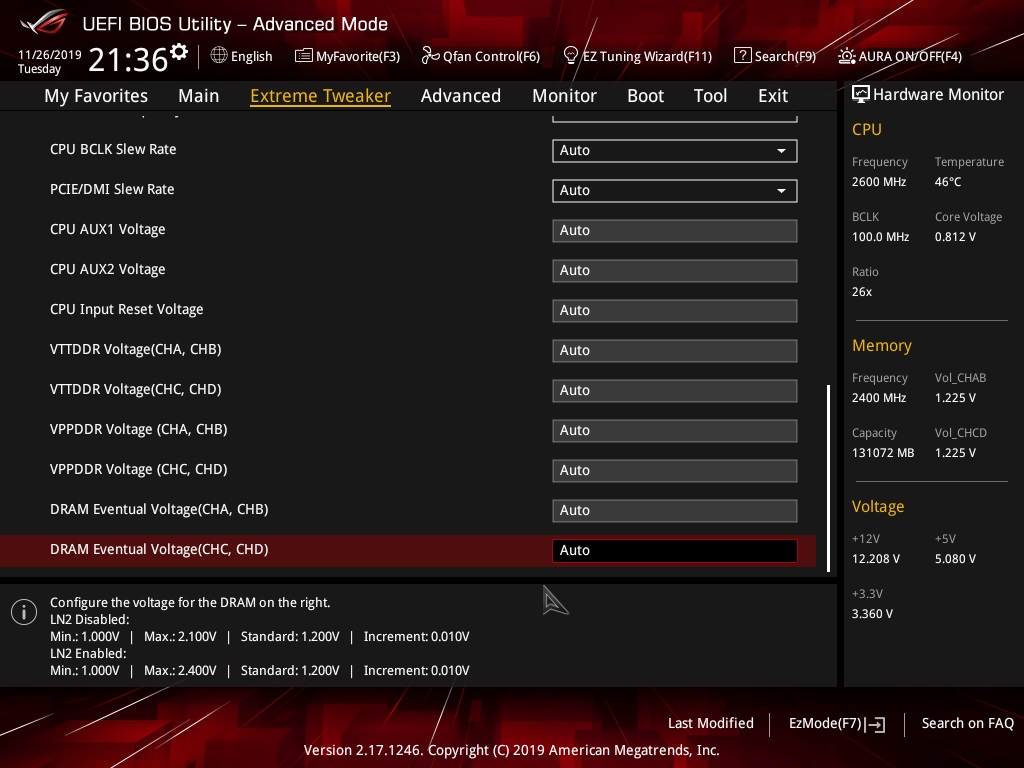The image size is (1024, 768).
Task: Click the EzMode exit arrow icon
Action: (x=875, y=724)
